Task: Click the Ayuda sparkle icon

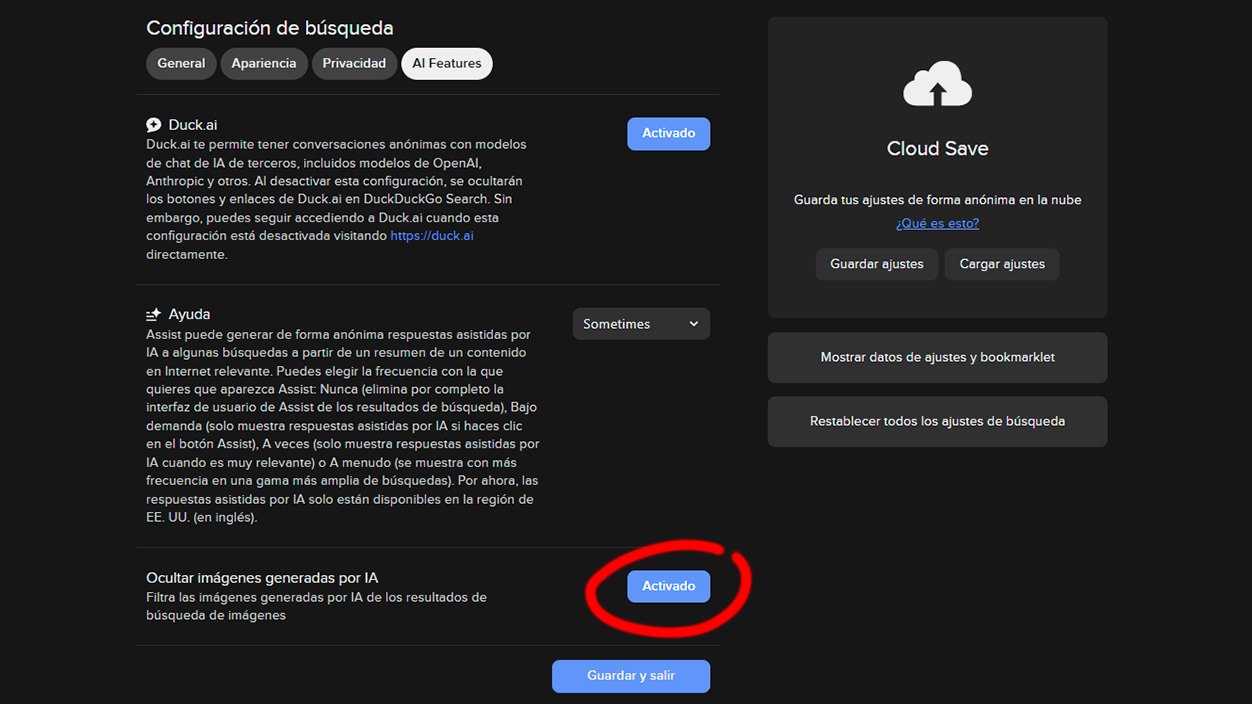Action: tap(154, 314)
